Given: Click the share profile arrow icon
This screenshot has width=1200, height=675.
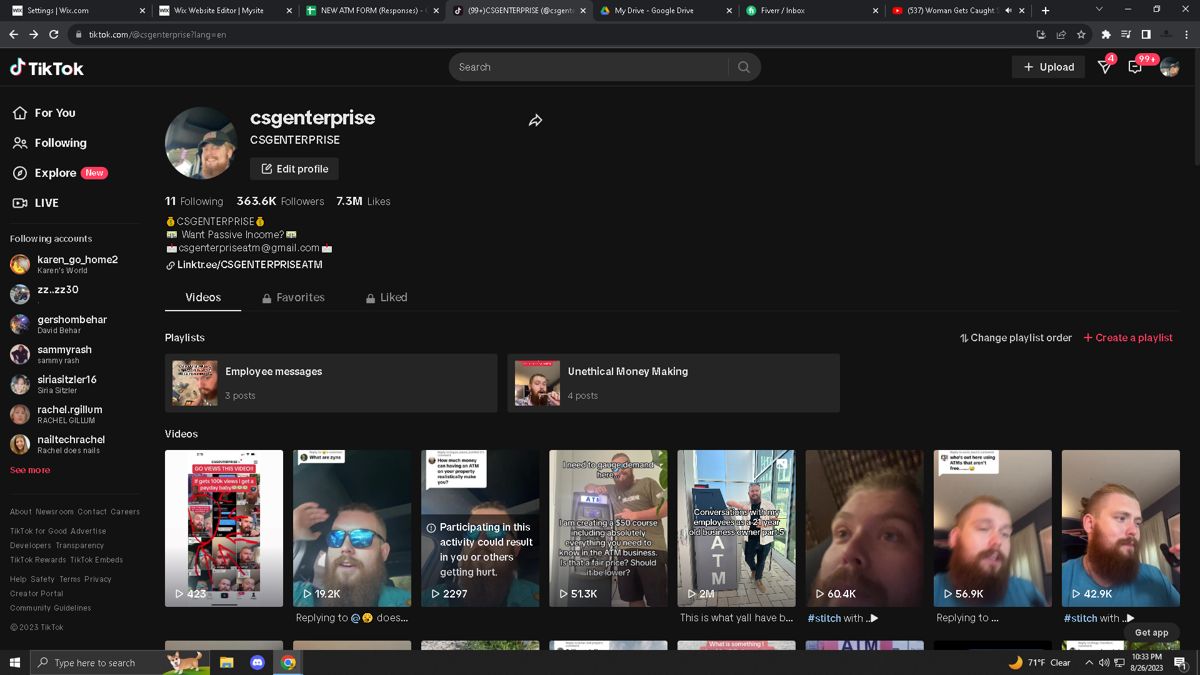Looking at the screenshot, I should tap(535, 121).
